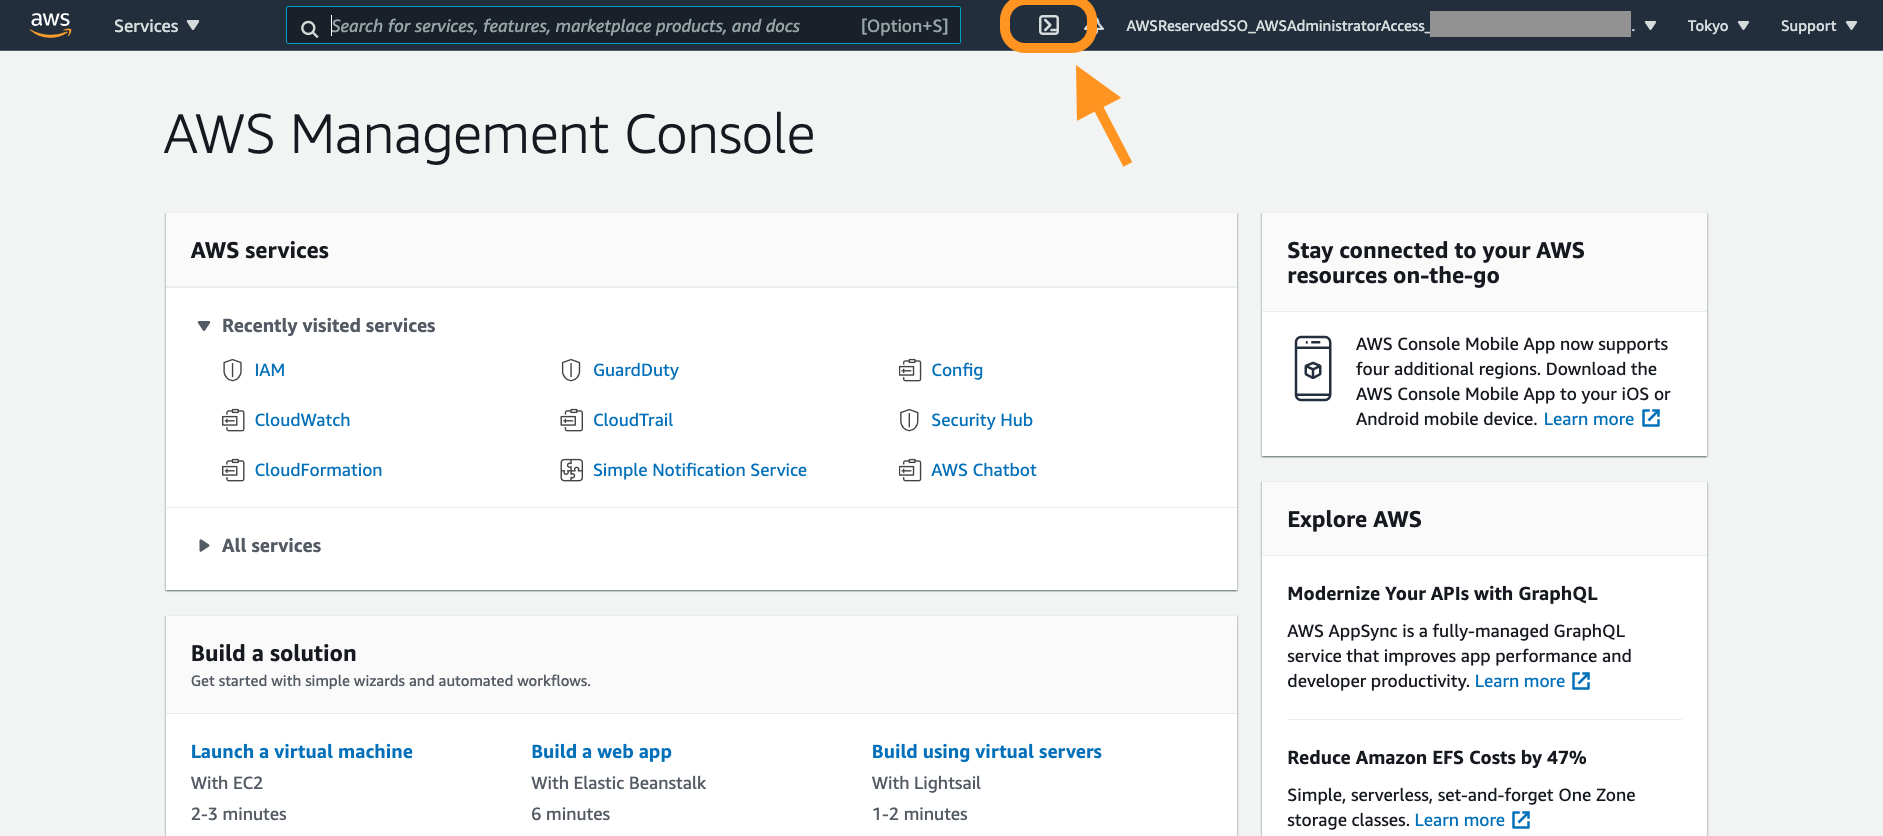
Task: Click Learn more about Mobile App
Action: point(1589,419)
